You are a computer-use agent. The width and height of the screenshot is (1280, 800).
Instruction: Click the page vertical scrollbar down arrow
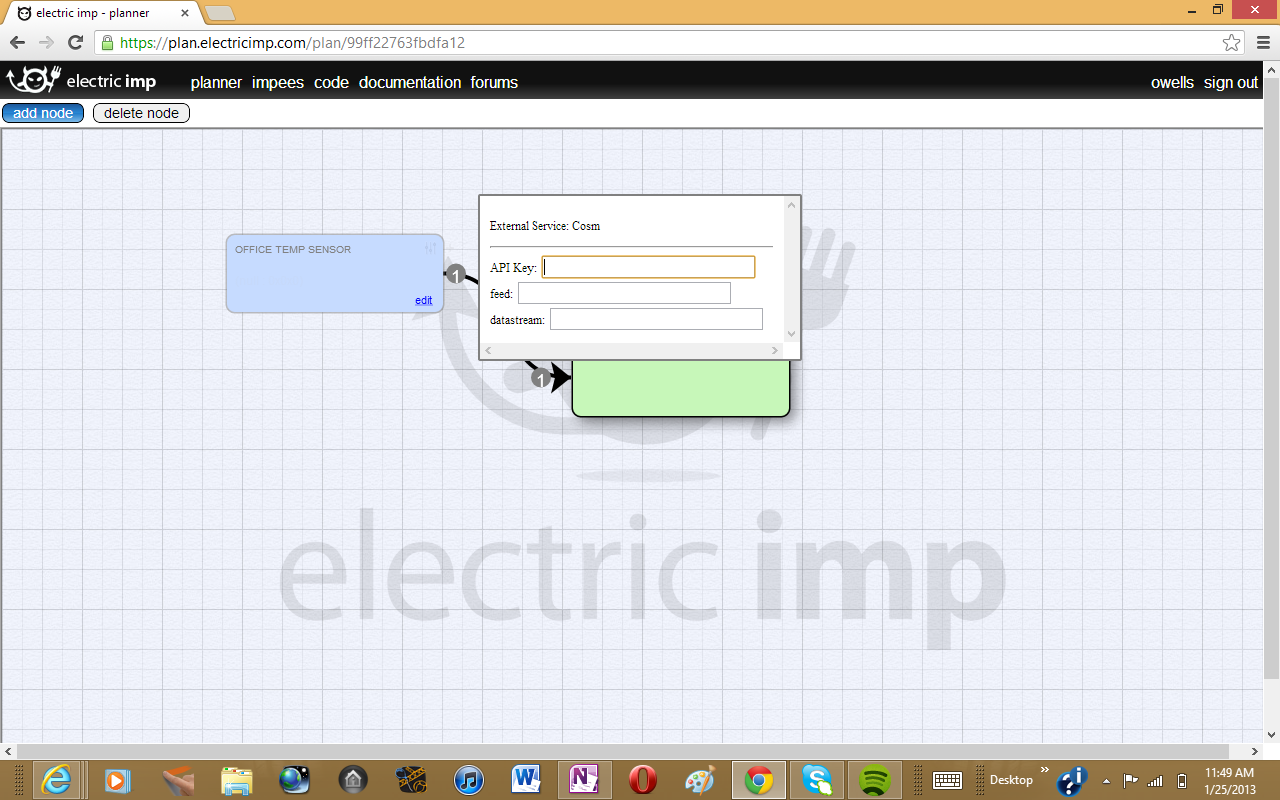[x=1271, y=734]
